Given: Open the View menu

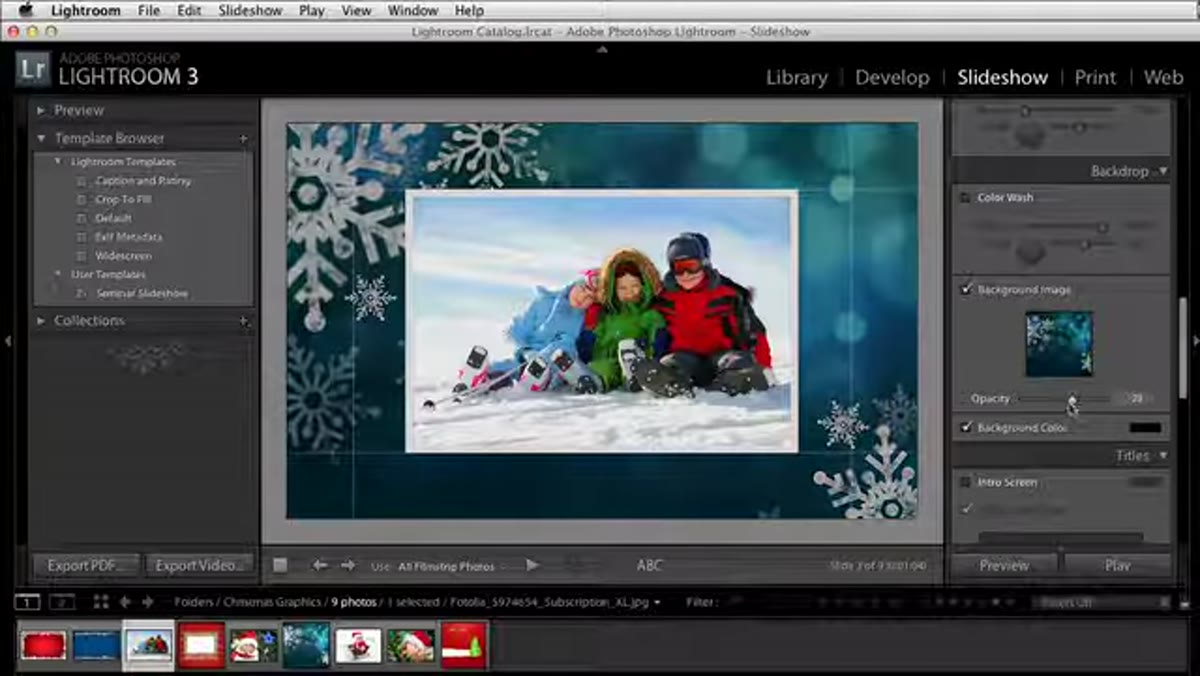Looking at the screenshot, I should pos(356,11).
